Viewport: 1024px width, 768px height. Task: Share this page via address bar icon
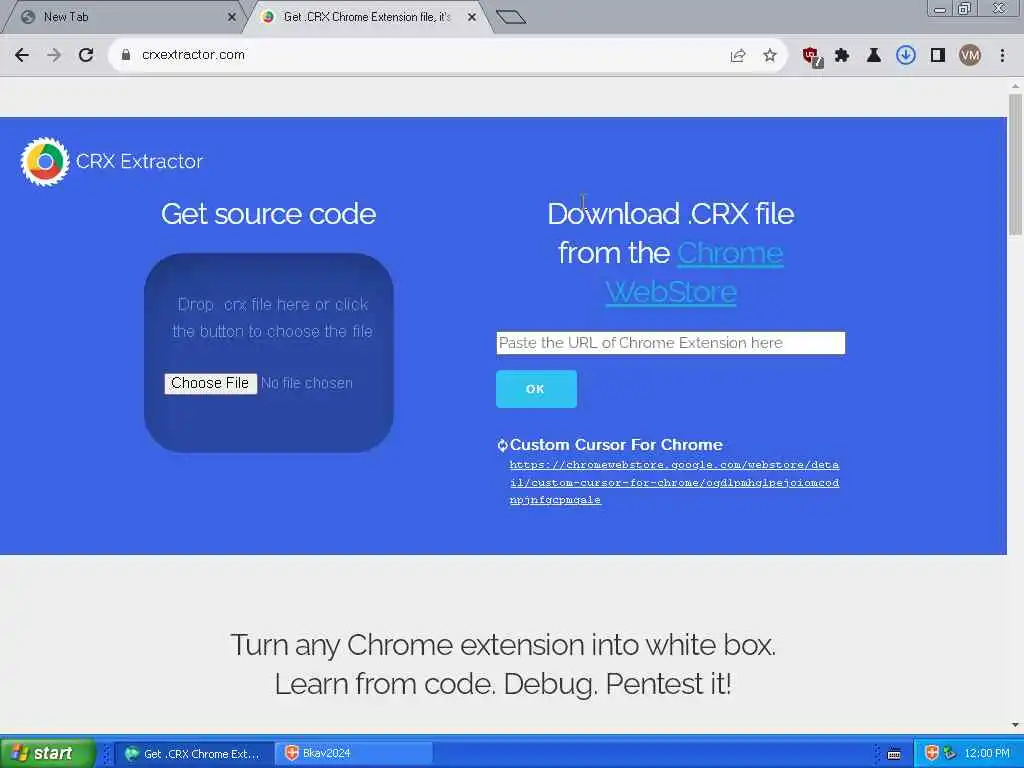pyautogui.click(x=738, y=56)
